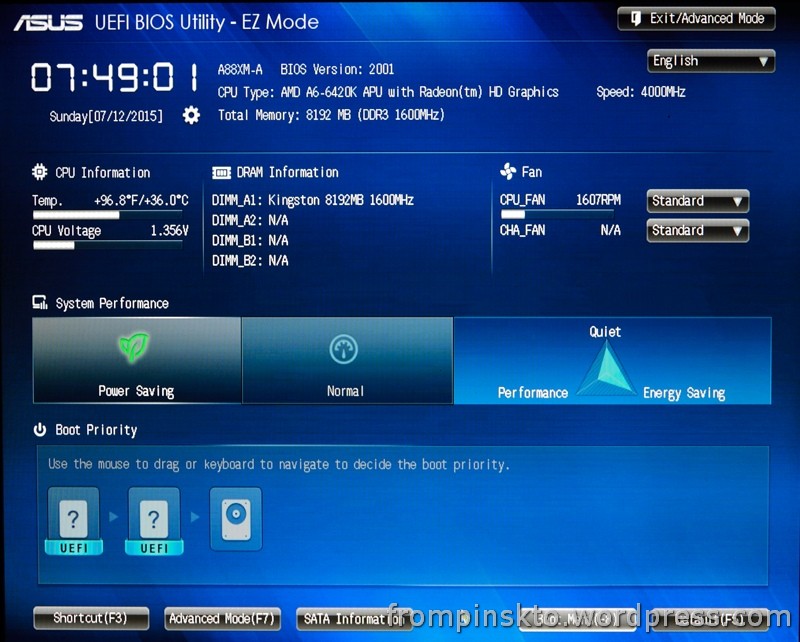Open the CPU_FAN Standard profile dropdown

697,201
